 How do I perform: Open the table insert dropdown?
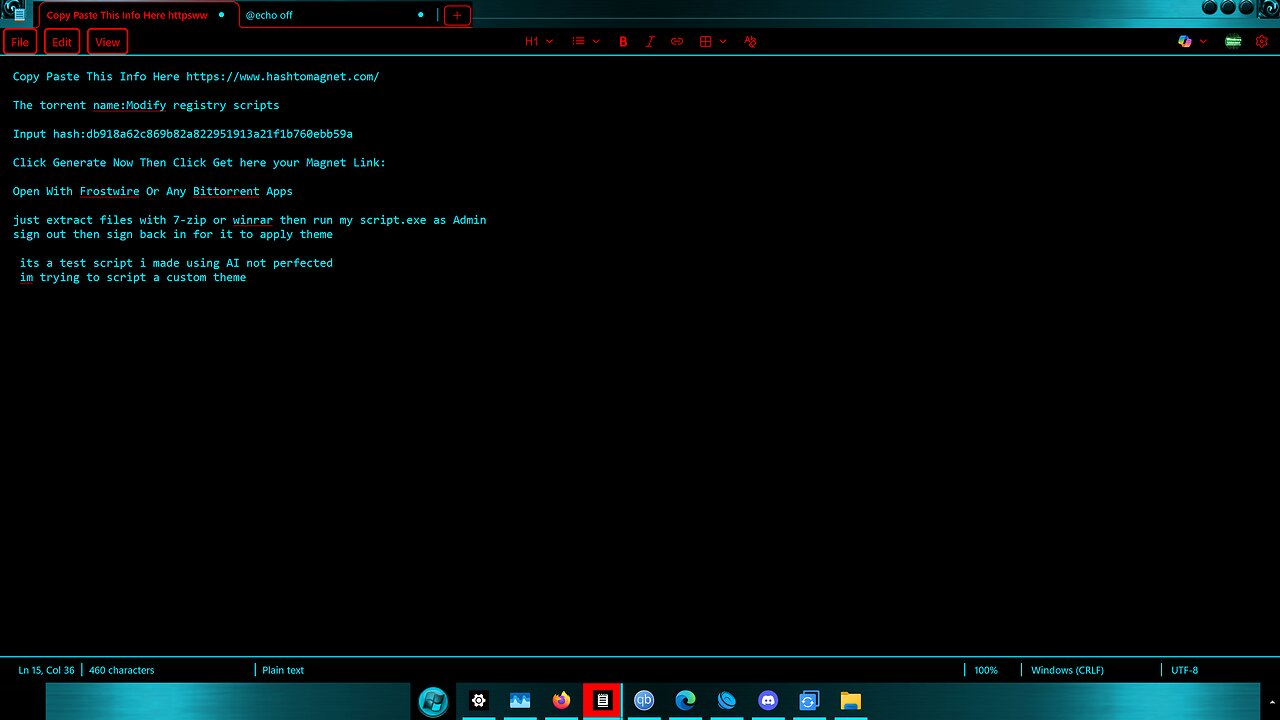pos(713,42)
